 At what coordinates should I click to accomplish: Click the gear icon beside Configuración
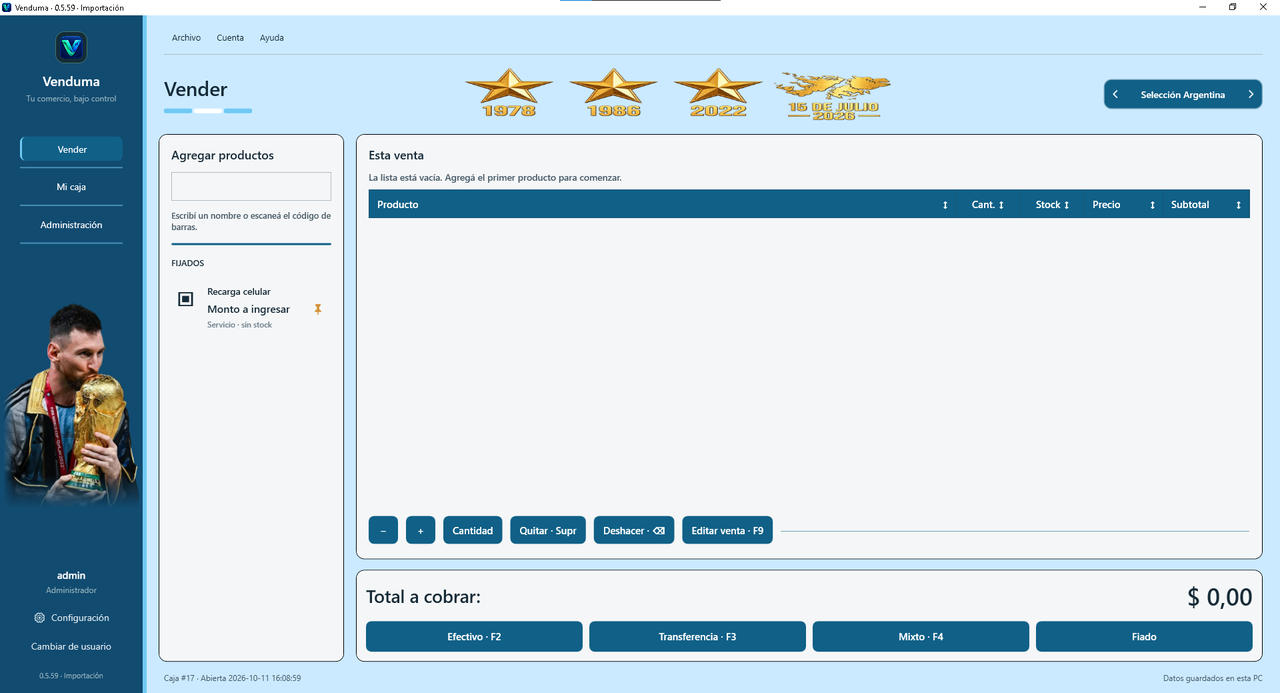(39, 618)
